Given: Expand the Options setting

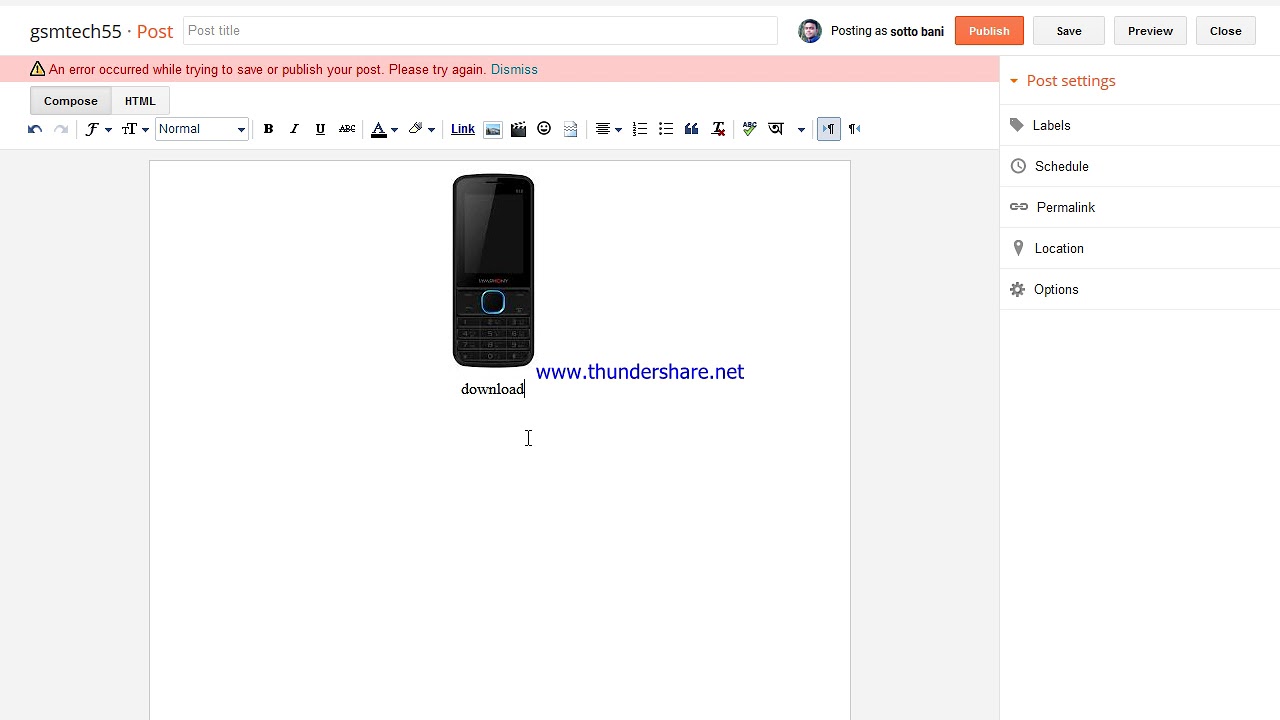Looking at the screenshot, I should click(1140, 290).
